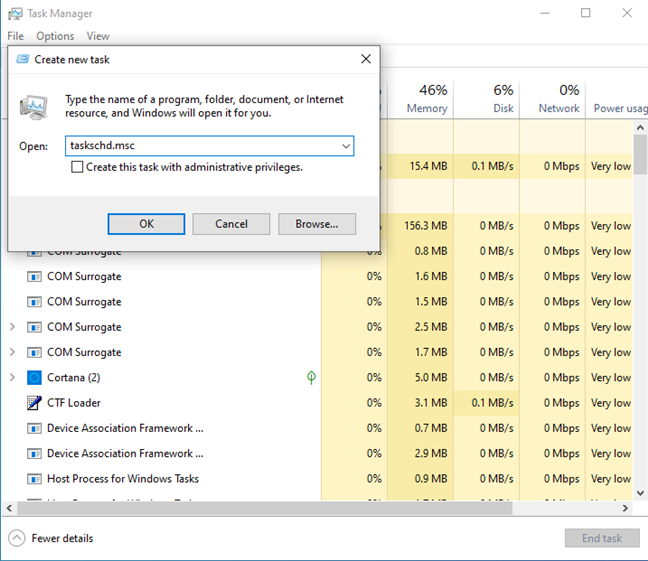648x561 pixels.
Task: Click the Host Process for Windows Tasks icon
Action: point(34,479)
